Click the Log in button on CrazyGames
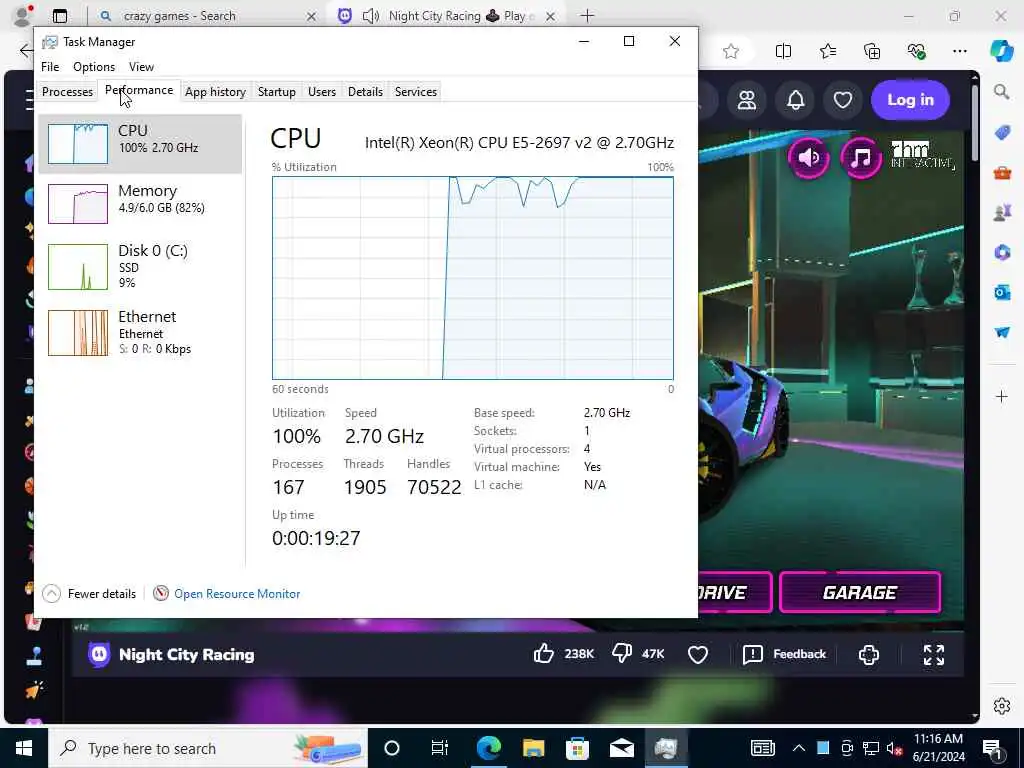This screenshot has height=768, width=1024. coord(910,100)
